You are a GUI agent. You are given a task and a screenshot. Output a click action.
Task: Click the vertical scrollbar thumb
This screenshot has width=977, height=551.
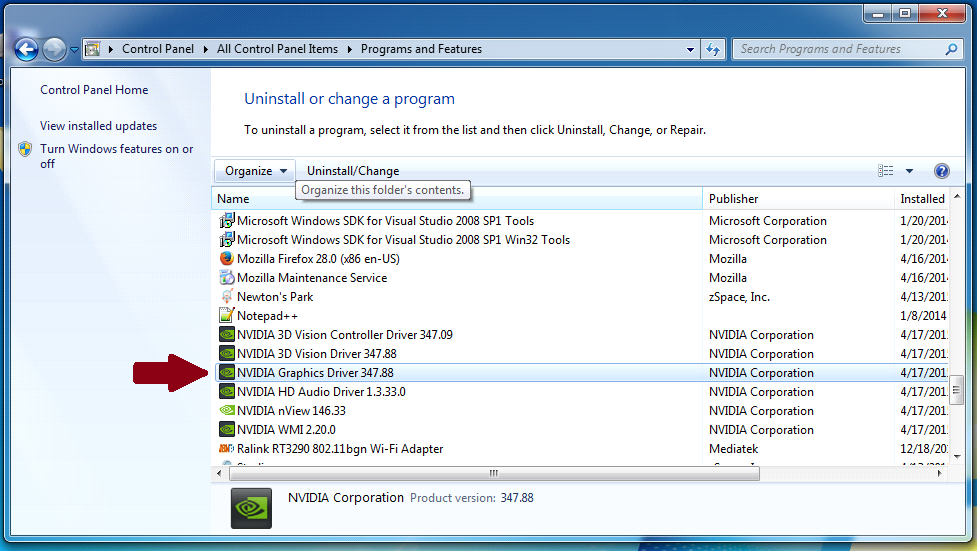(x=957, y=391)
